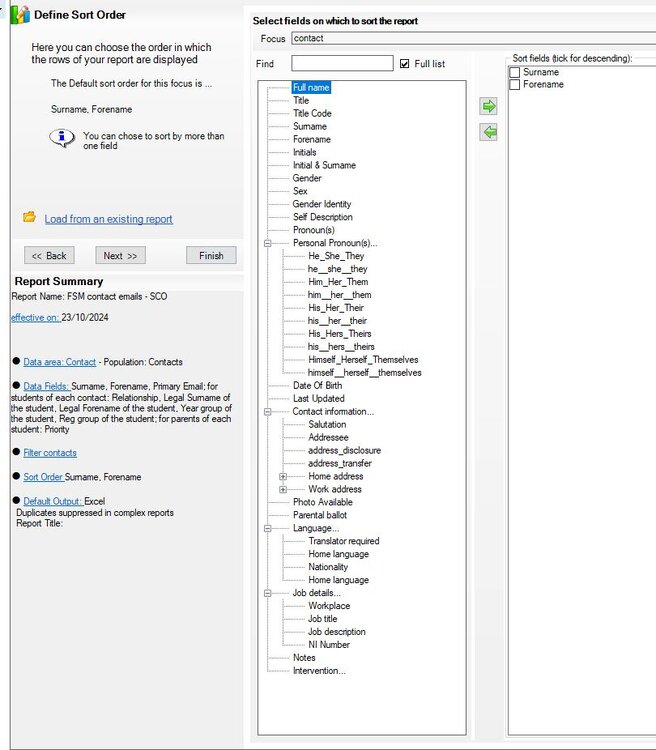The height and width of the screenshot is (750, 656).
Task: Click the green right arrow to add field
Action: click(488, 106)
